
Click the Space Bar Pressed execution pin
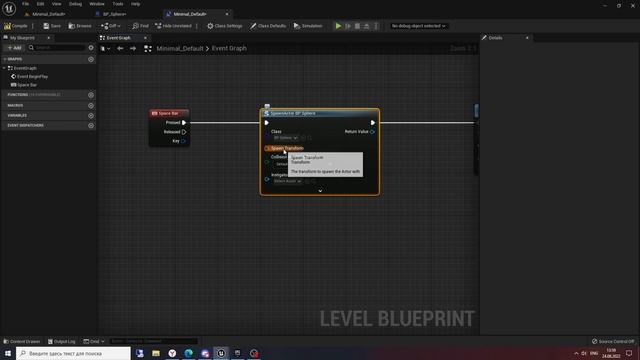tap(184, 122)
